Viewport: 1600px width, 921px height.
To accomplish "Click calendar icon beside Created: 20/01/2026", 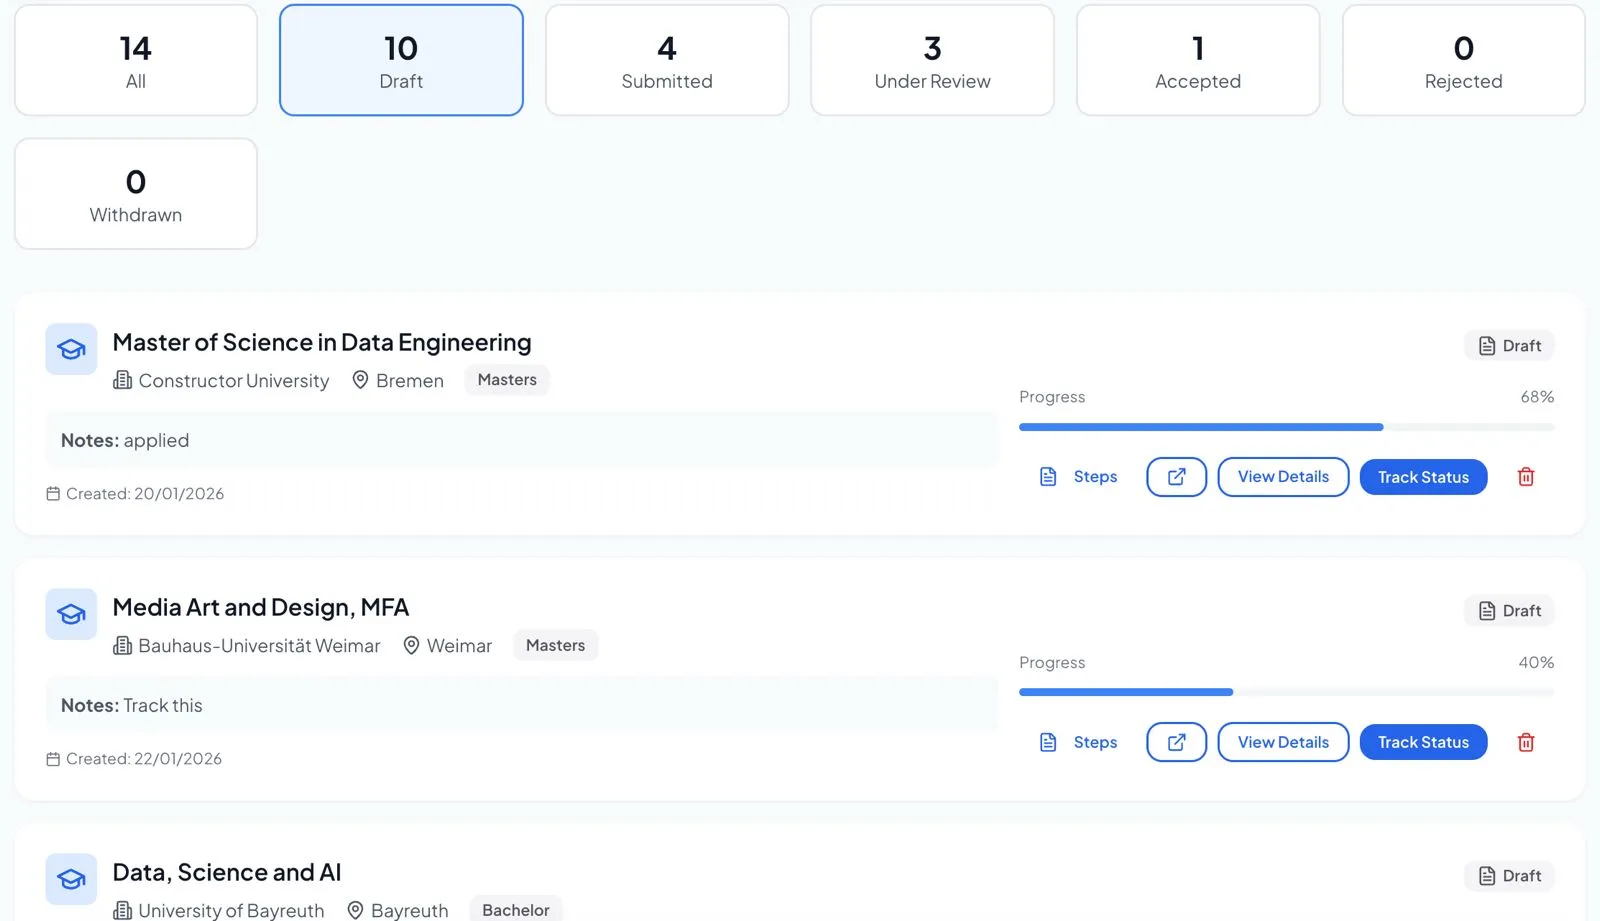I will pyautogui.click(x=53, y=493).
